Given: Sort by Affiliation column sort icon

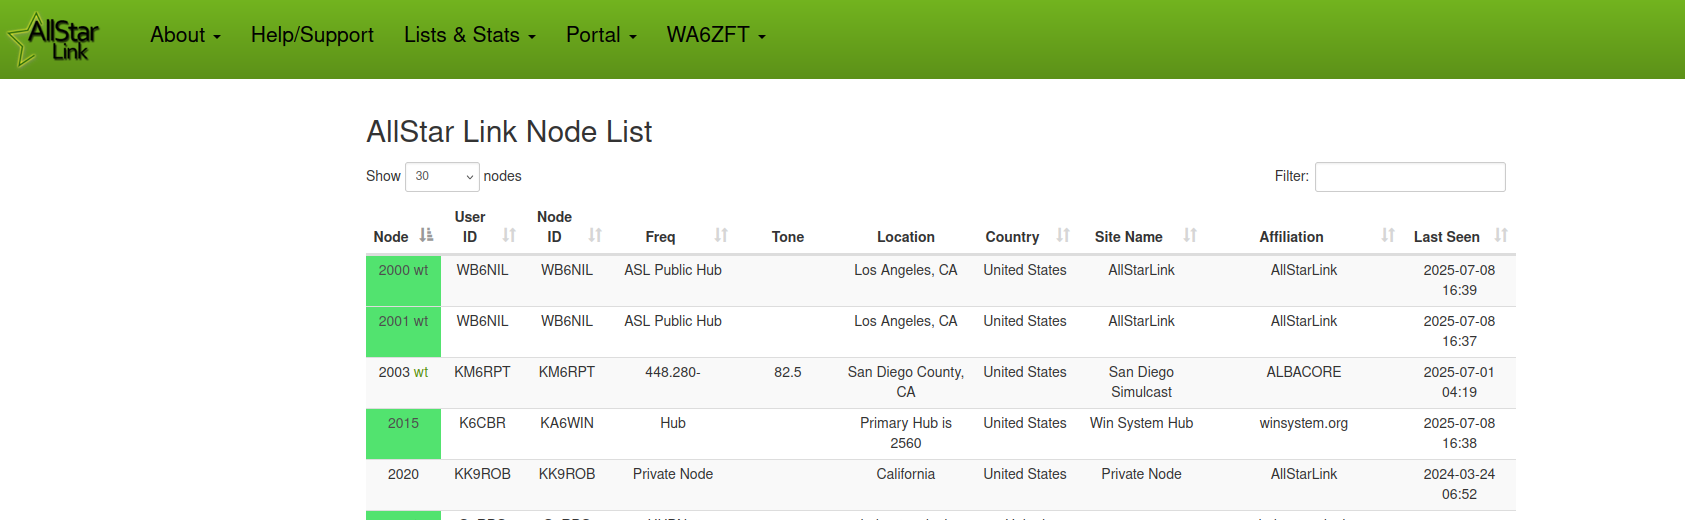Looking at the screenshot, I should coord(1388,235).
